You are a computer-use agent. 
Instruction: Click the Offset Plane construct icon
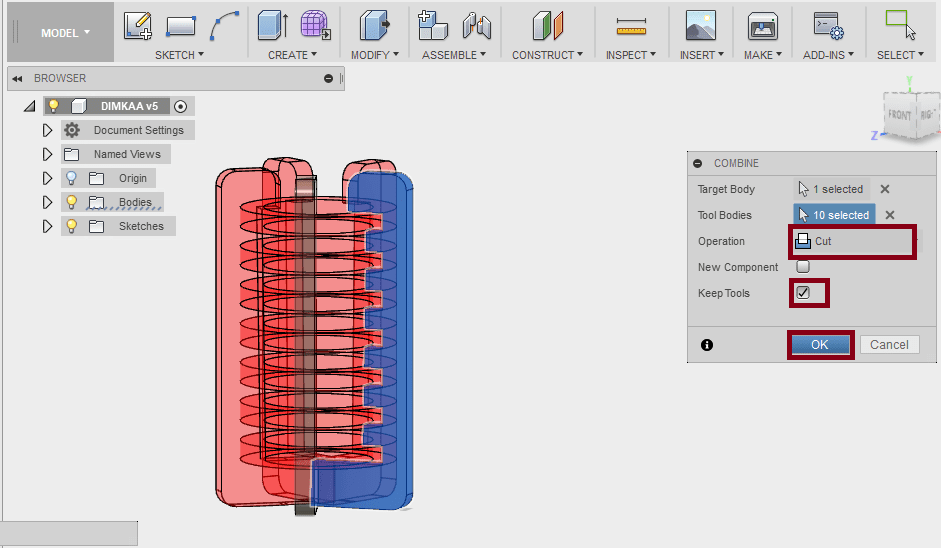tap(547, 26)
